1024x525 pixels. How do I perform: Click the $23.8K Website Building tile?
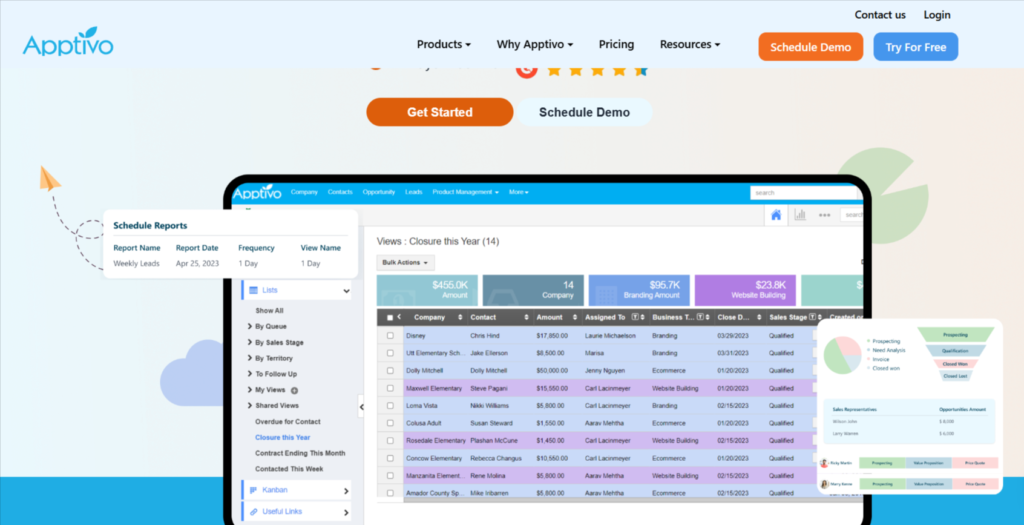click(x=745, y=291)
